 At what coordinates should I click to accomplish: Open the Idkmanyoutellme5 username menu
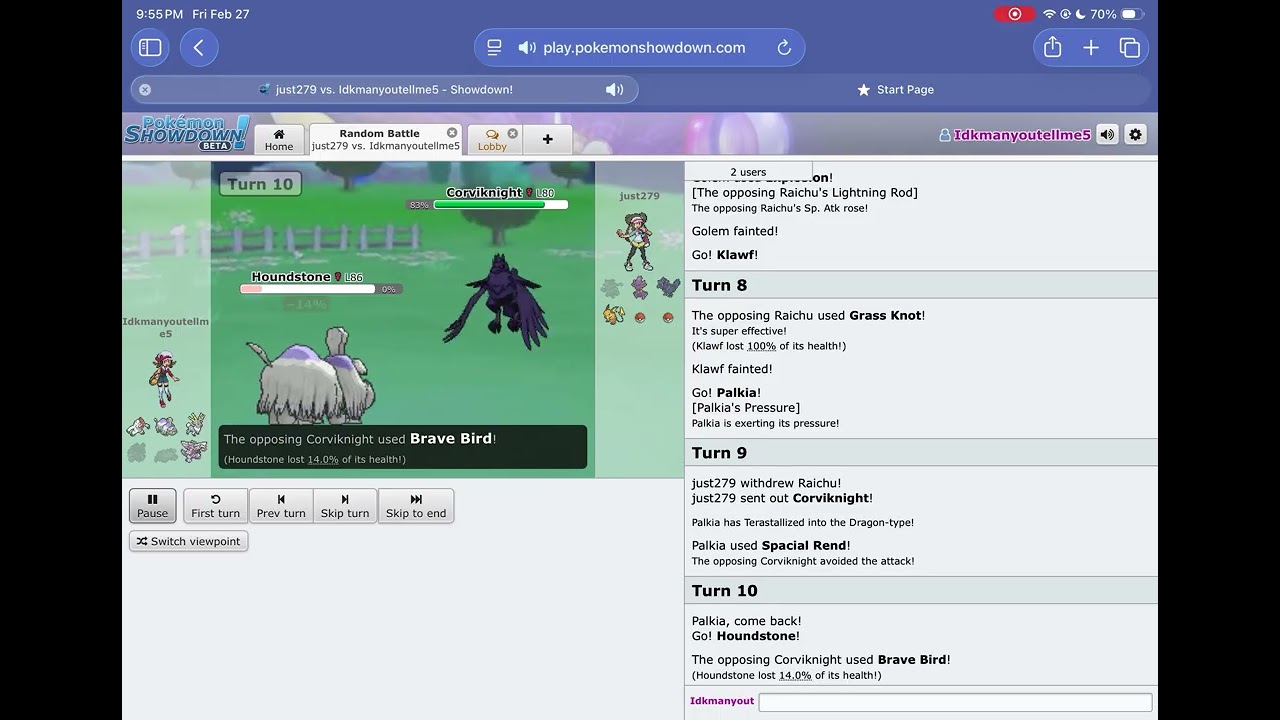click(x=1015, y=135)
